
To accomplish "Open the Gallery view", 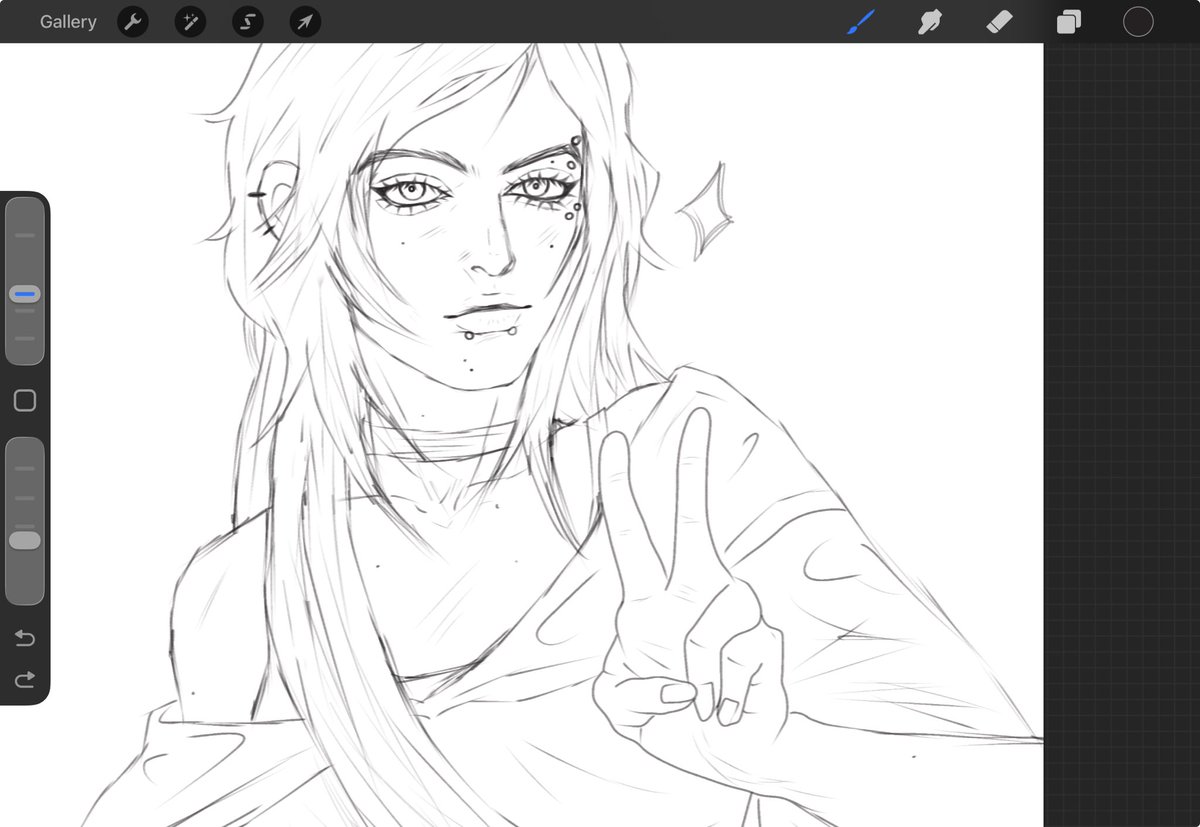I will (68, 22).
